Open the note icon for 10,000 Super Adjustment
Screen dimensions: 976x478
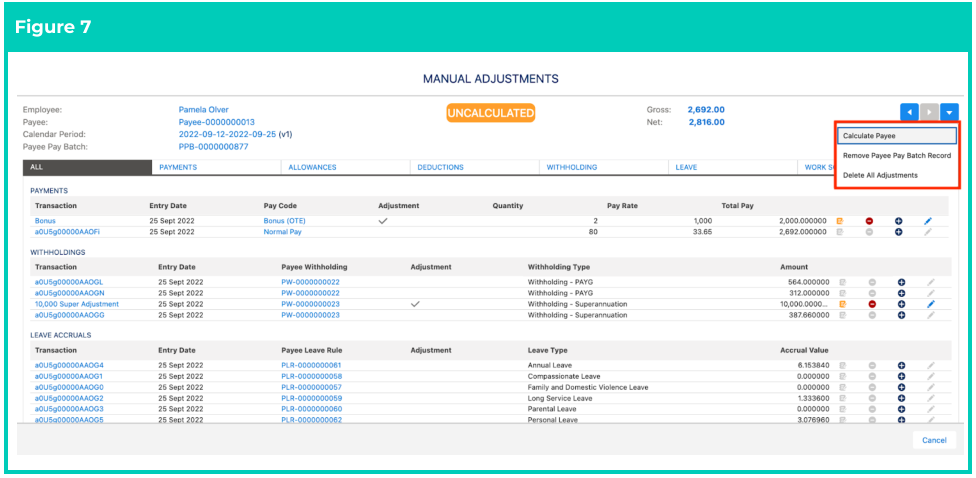coord(843,304)
